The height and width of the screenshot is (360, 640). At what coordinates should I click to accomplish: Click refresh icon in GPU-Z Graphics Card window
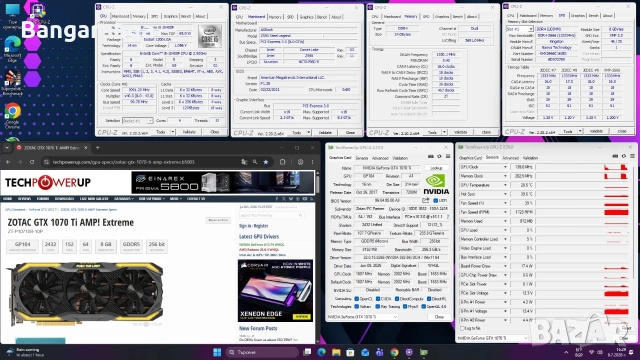pos(439,157)
